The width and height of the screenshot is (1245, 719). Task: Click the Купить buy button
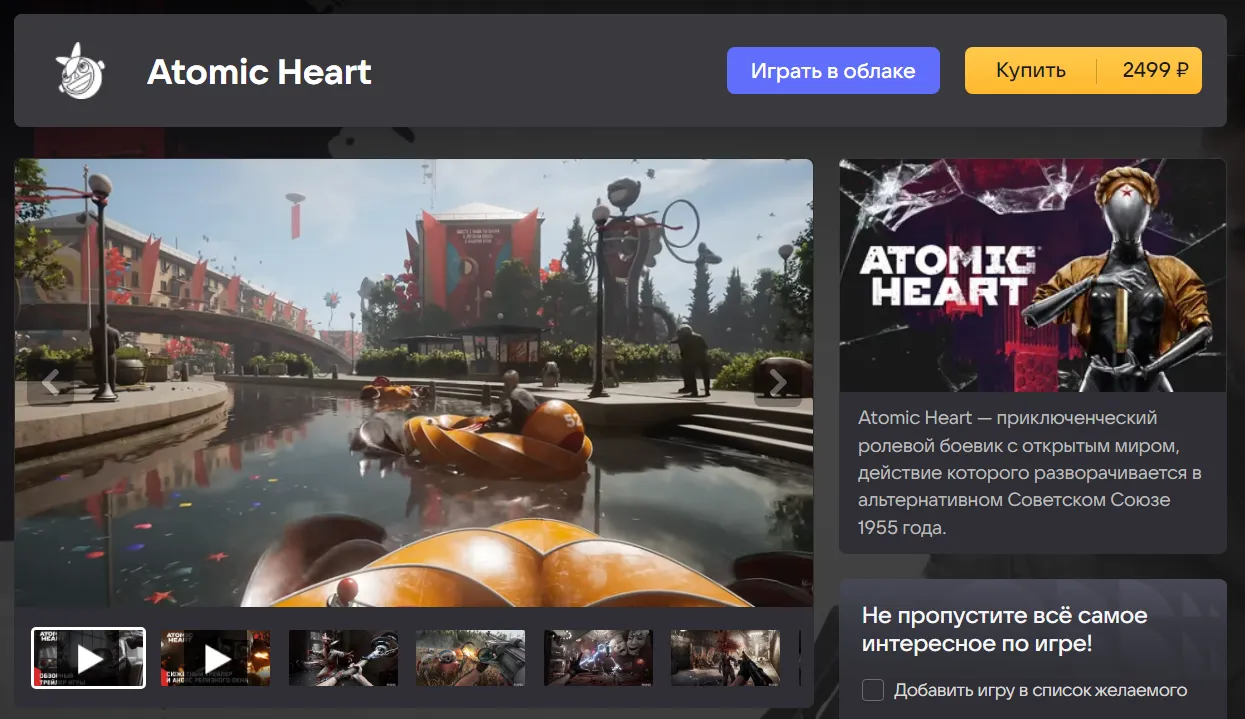[x=1031, y=71]
